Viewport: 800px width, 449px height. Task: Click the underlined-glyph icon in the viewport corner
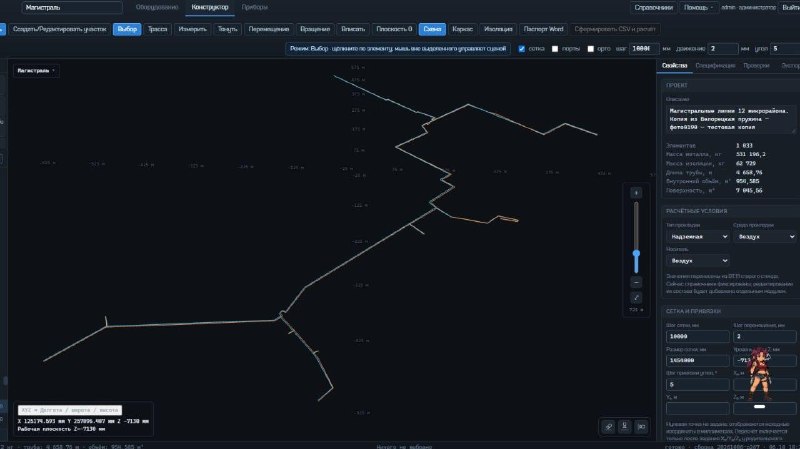(x=624, y=427)
